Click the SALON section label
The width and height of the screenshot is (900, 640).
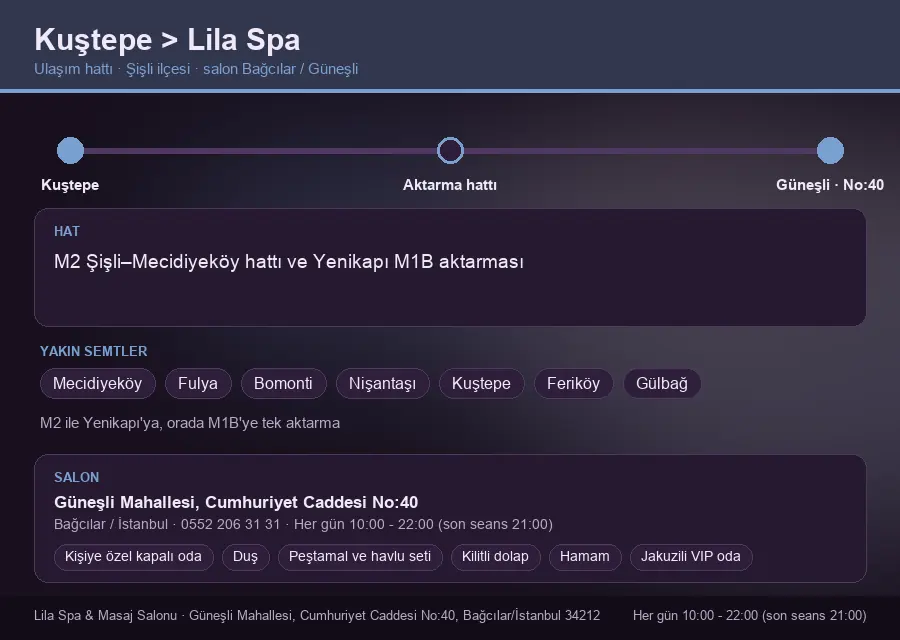[76, 478]
